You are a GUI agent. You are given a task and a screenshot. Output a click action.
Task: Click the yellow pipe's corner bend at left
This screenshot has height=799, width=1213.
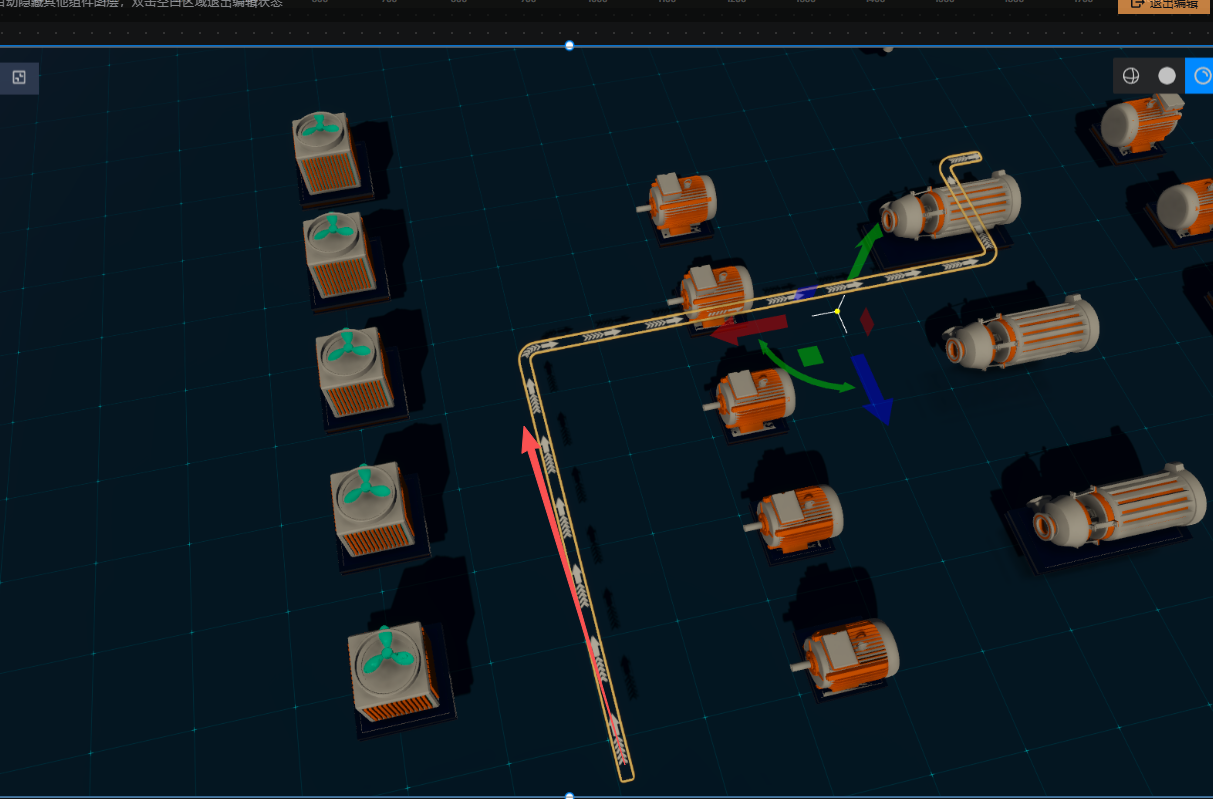pyautogui.click(x=530, y=355)
